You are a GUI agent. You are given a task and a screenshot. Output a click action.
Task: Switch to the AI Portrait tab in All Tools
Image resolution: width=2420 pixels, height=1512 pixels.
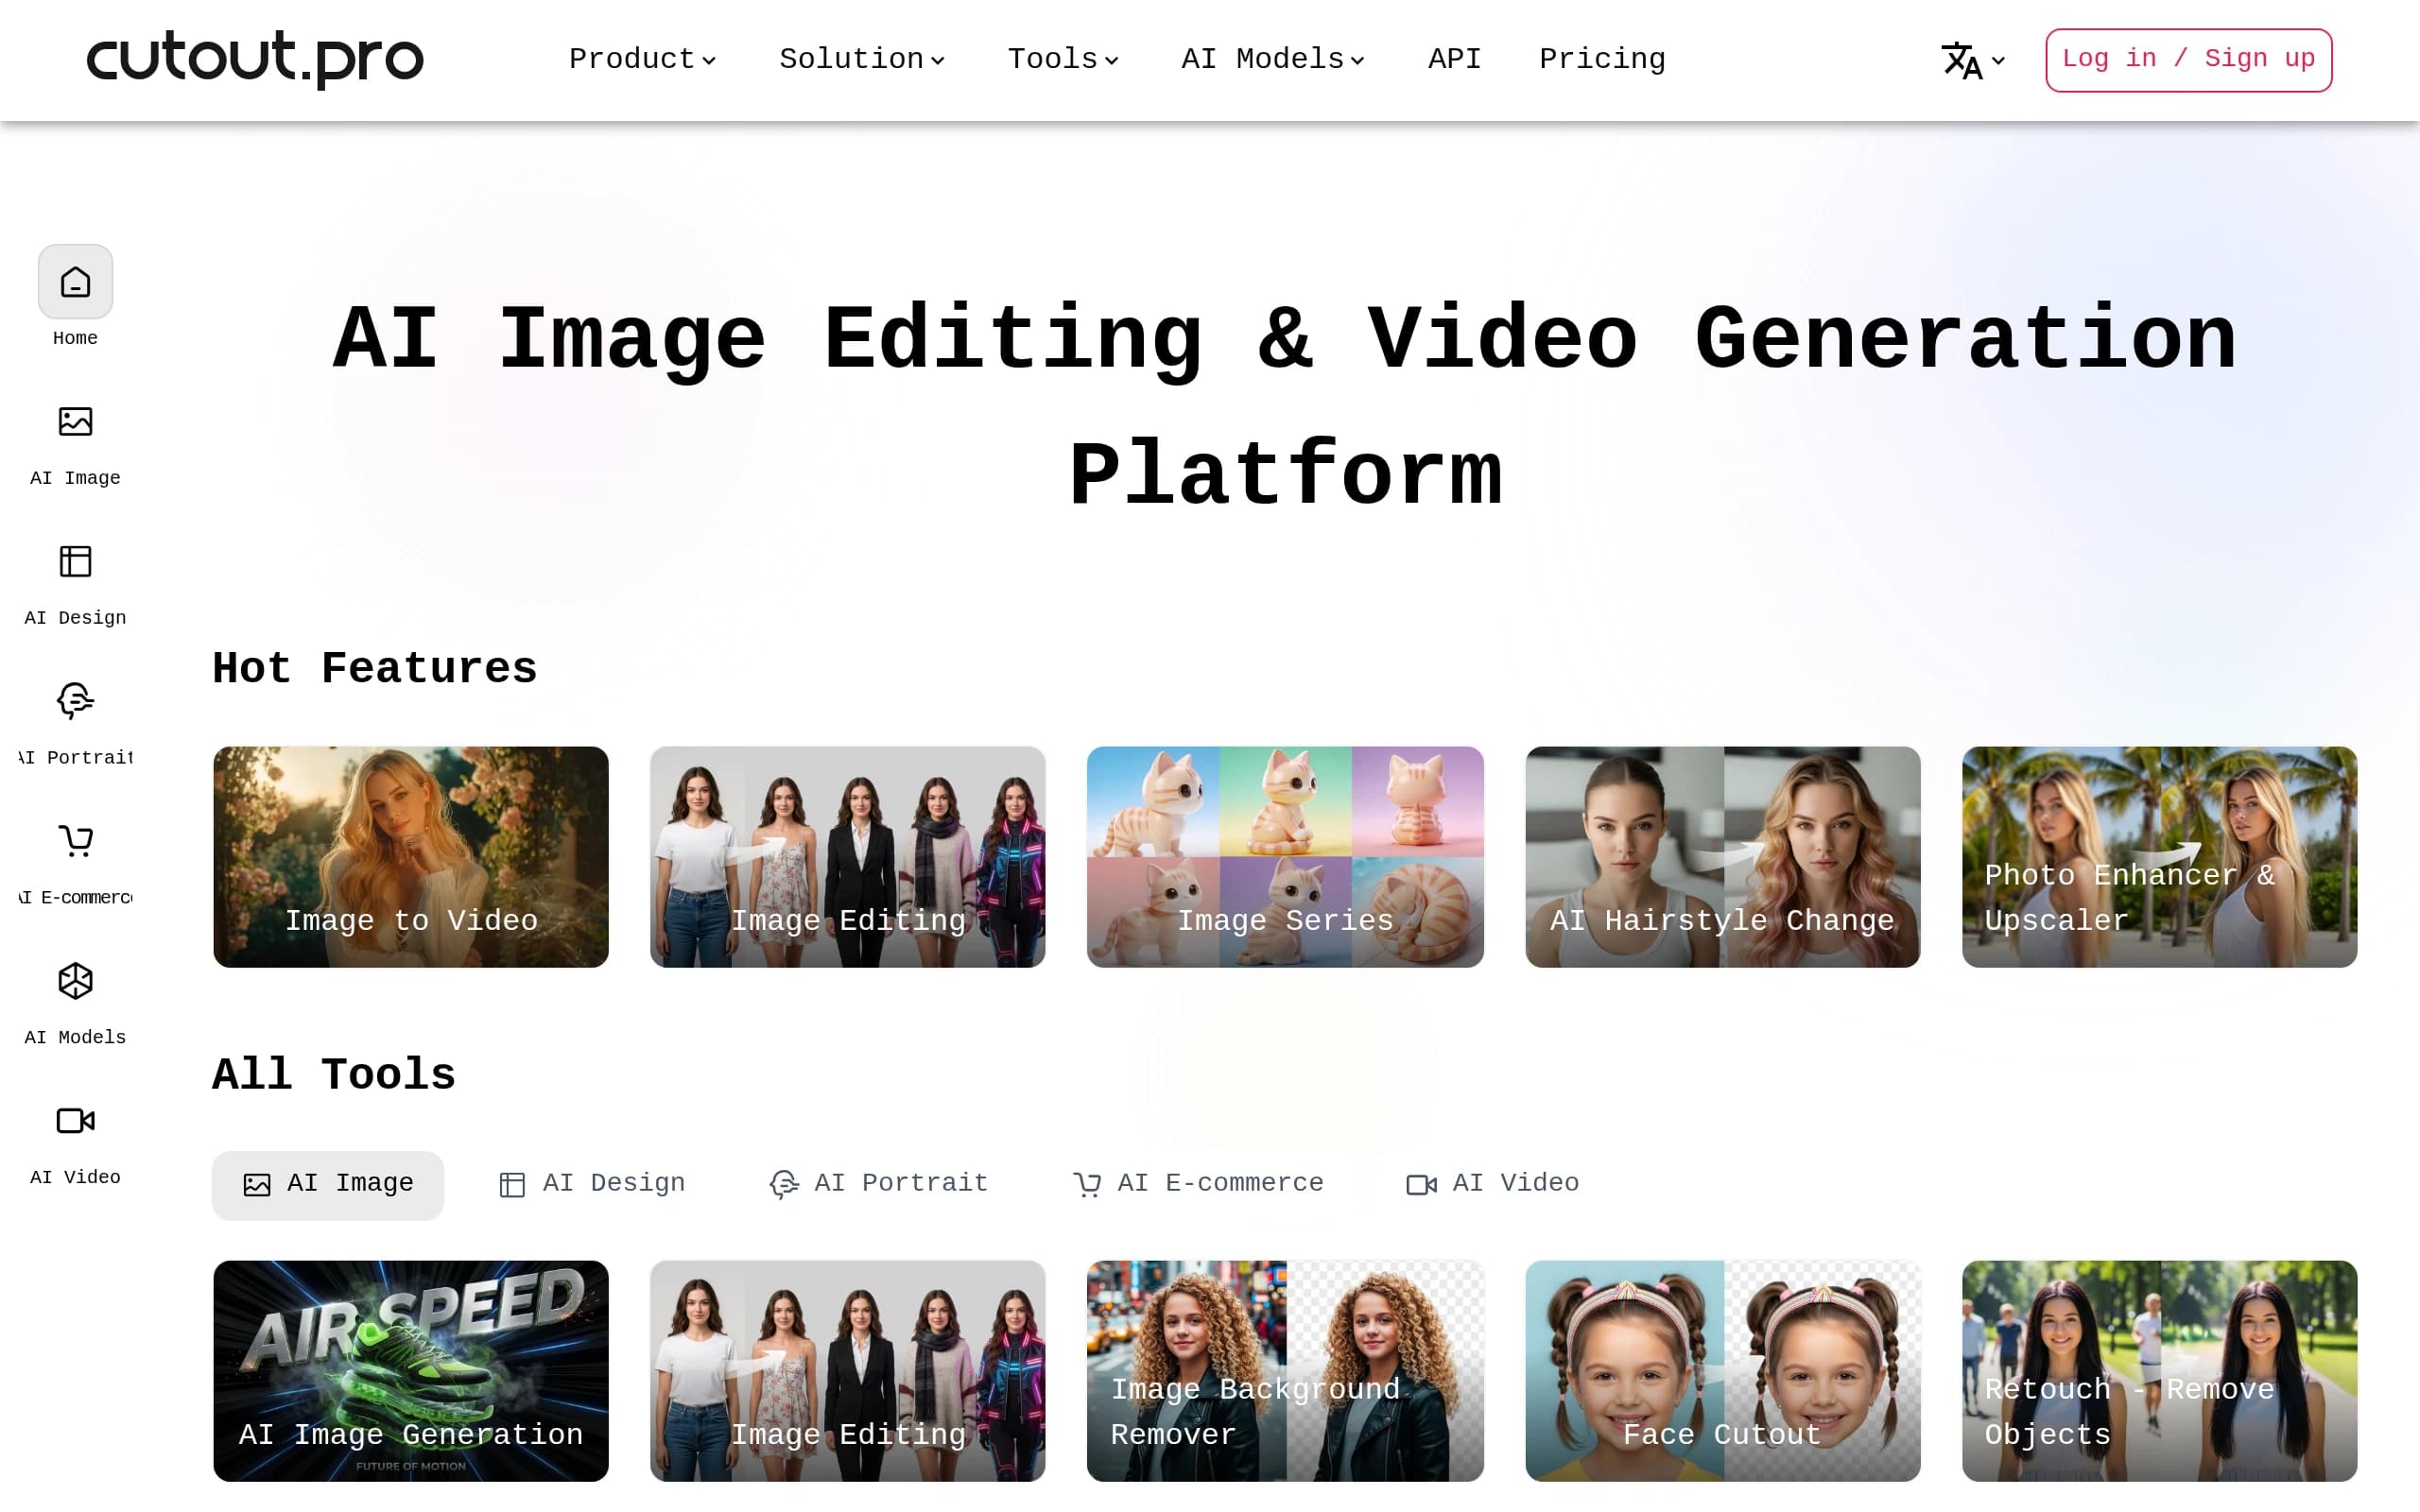[x=879, y=1185]
